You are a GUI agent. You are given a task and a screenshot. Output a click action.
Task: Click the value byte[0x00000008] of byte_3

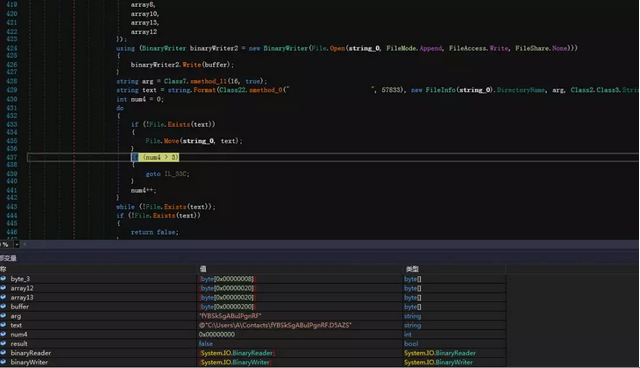[x=227, y=279]
